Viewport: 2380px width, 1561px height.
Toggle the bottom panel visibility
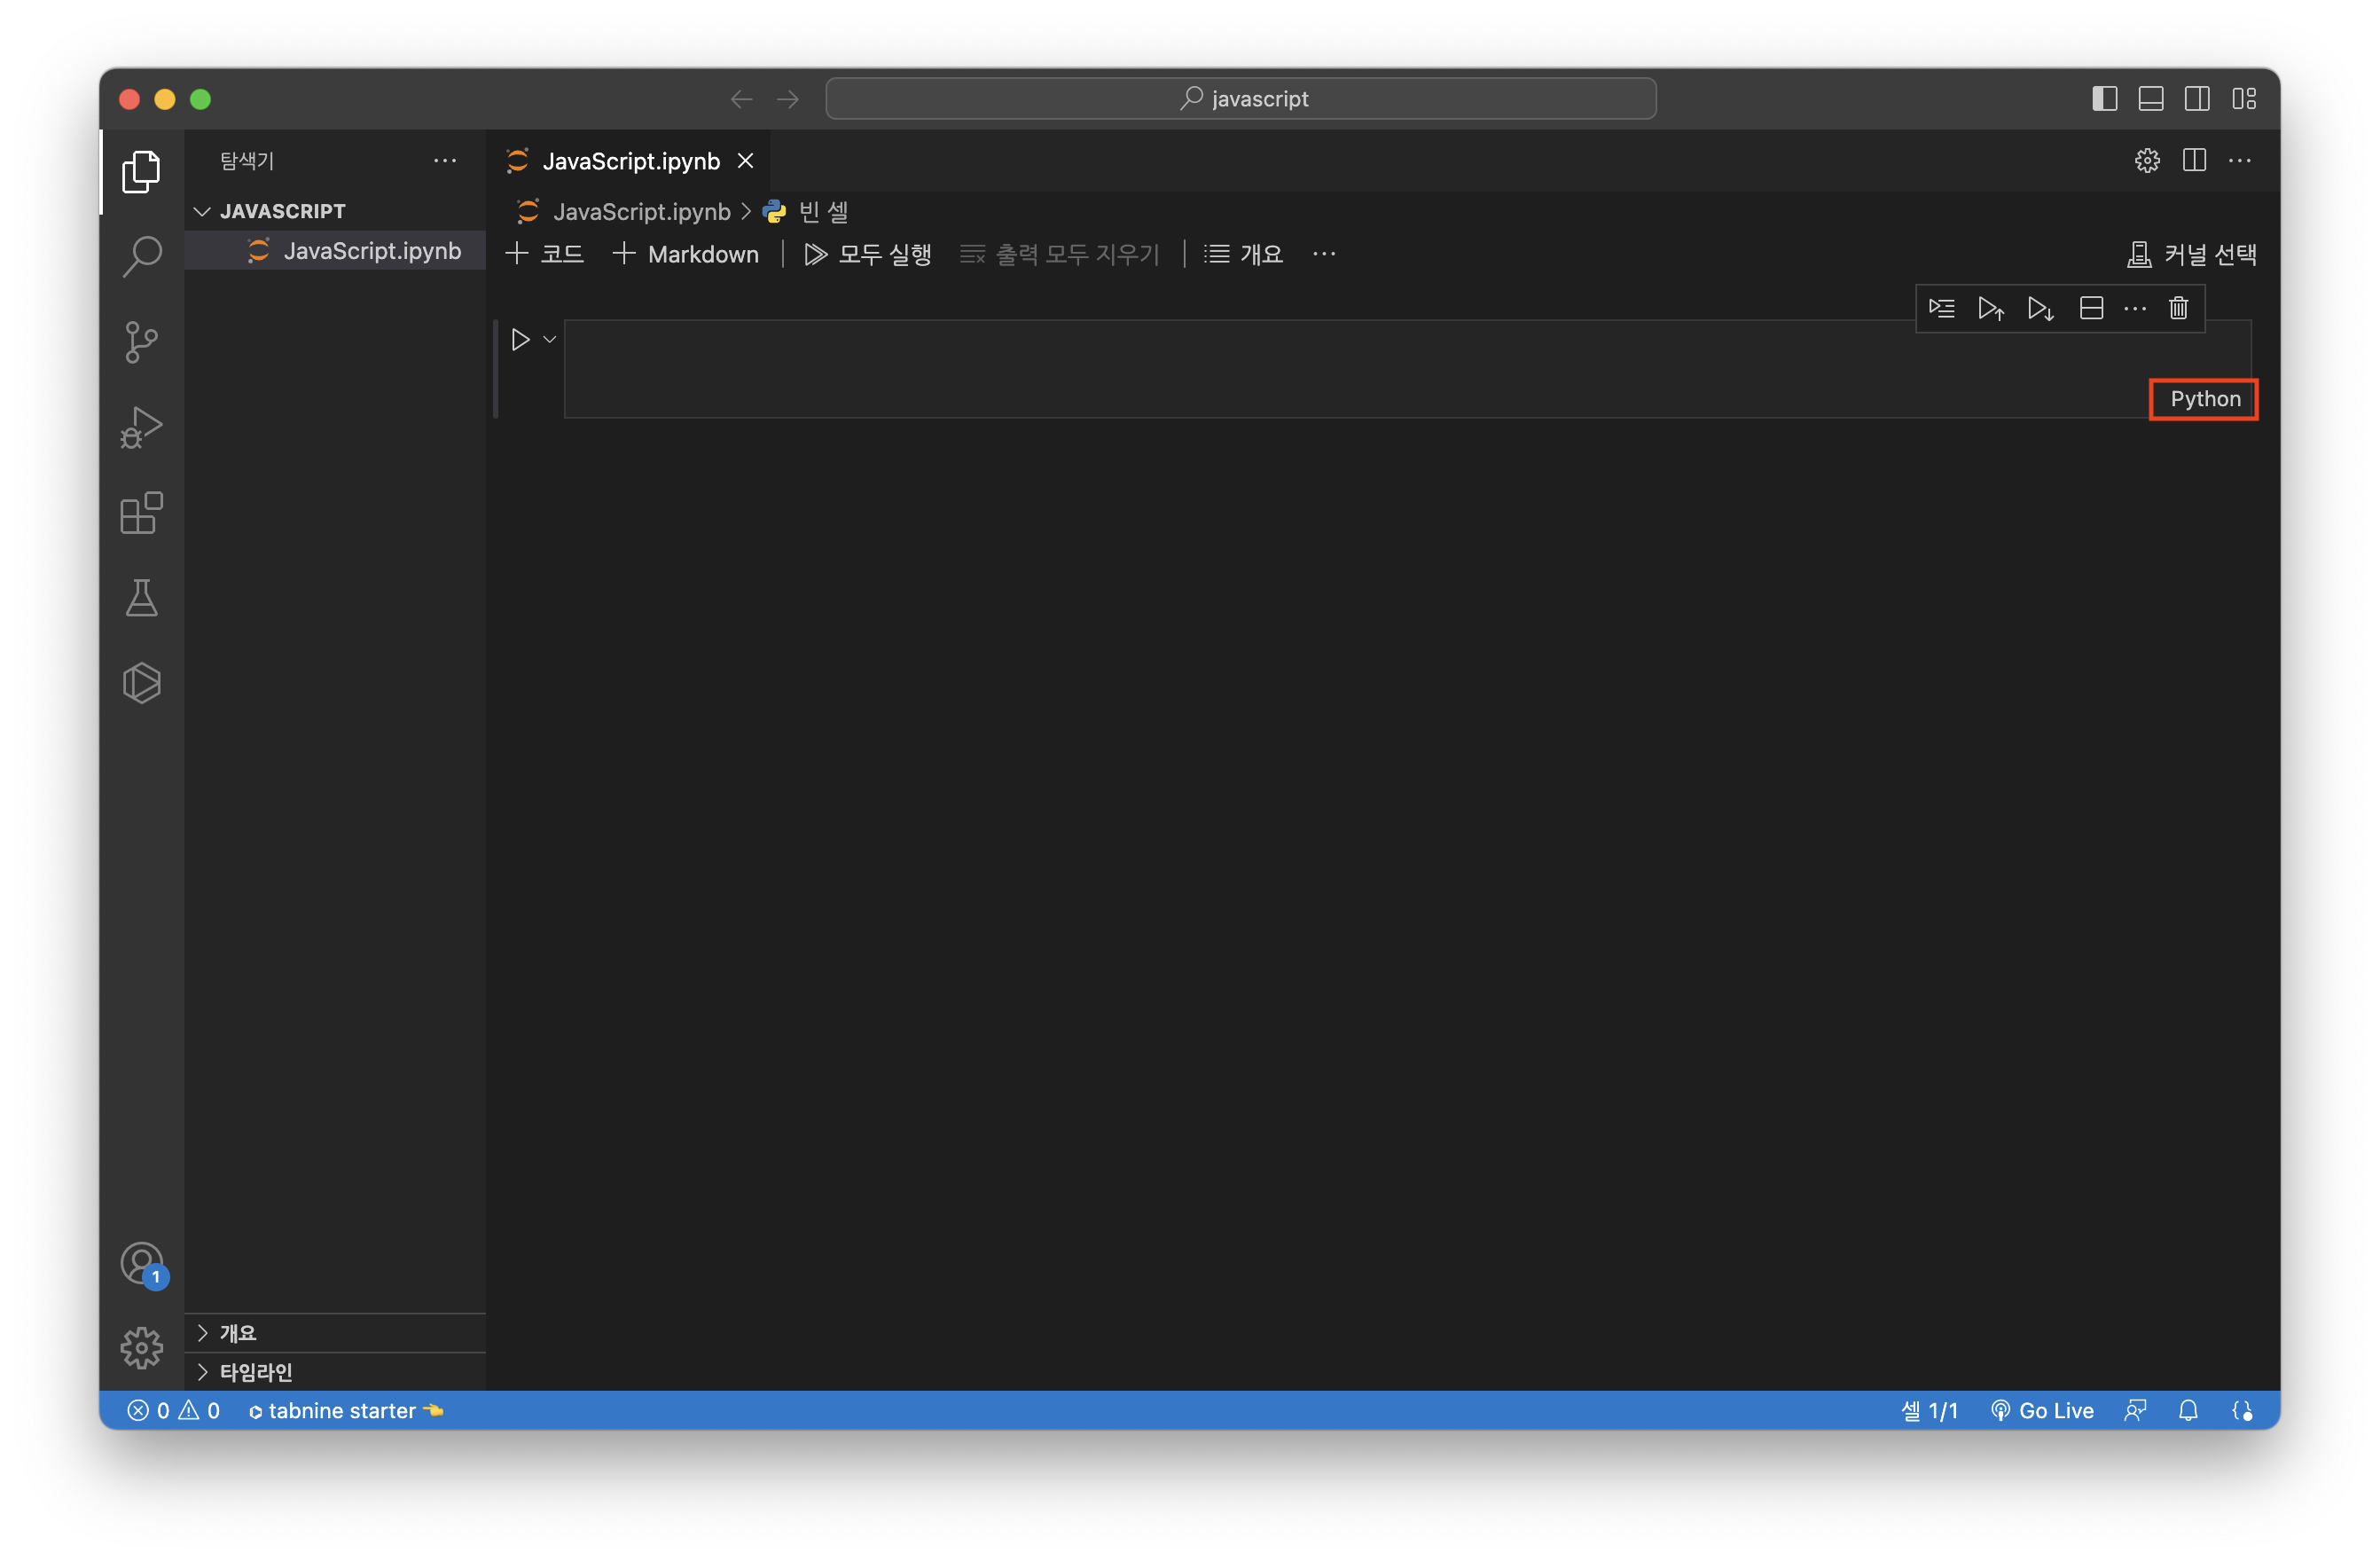point(2151,98)
